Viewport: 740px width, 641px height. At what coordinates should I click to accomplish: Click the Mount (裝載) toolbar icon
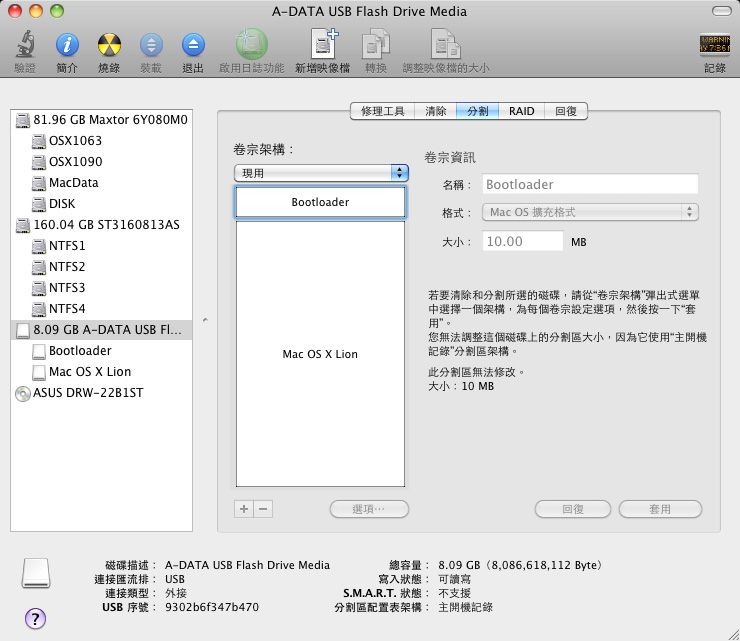151,45
